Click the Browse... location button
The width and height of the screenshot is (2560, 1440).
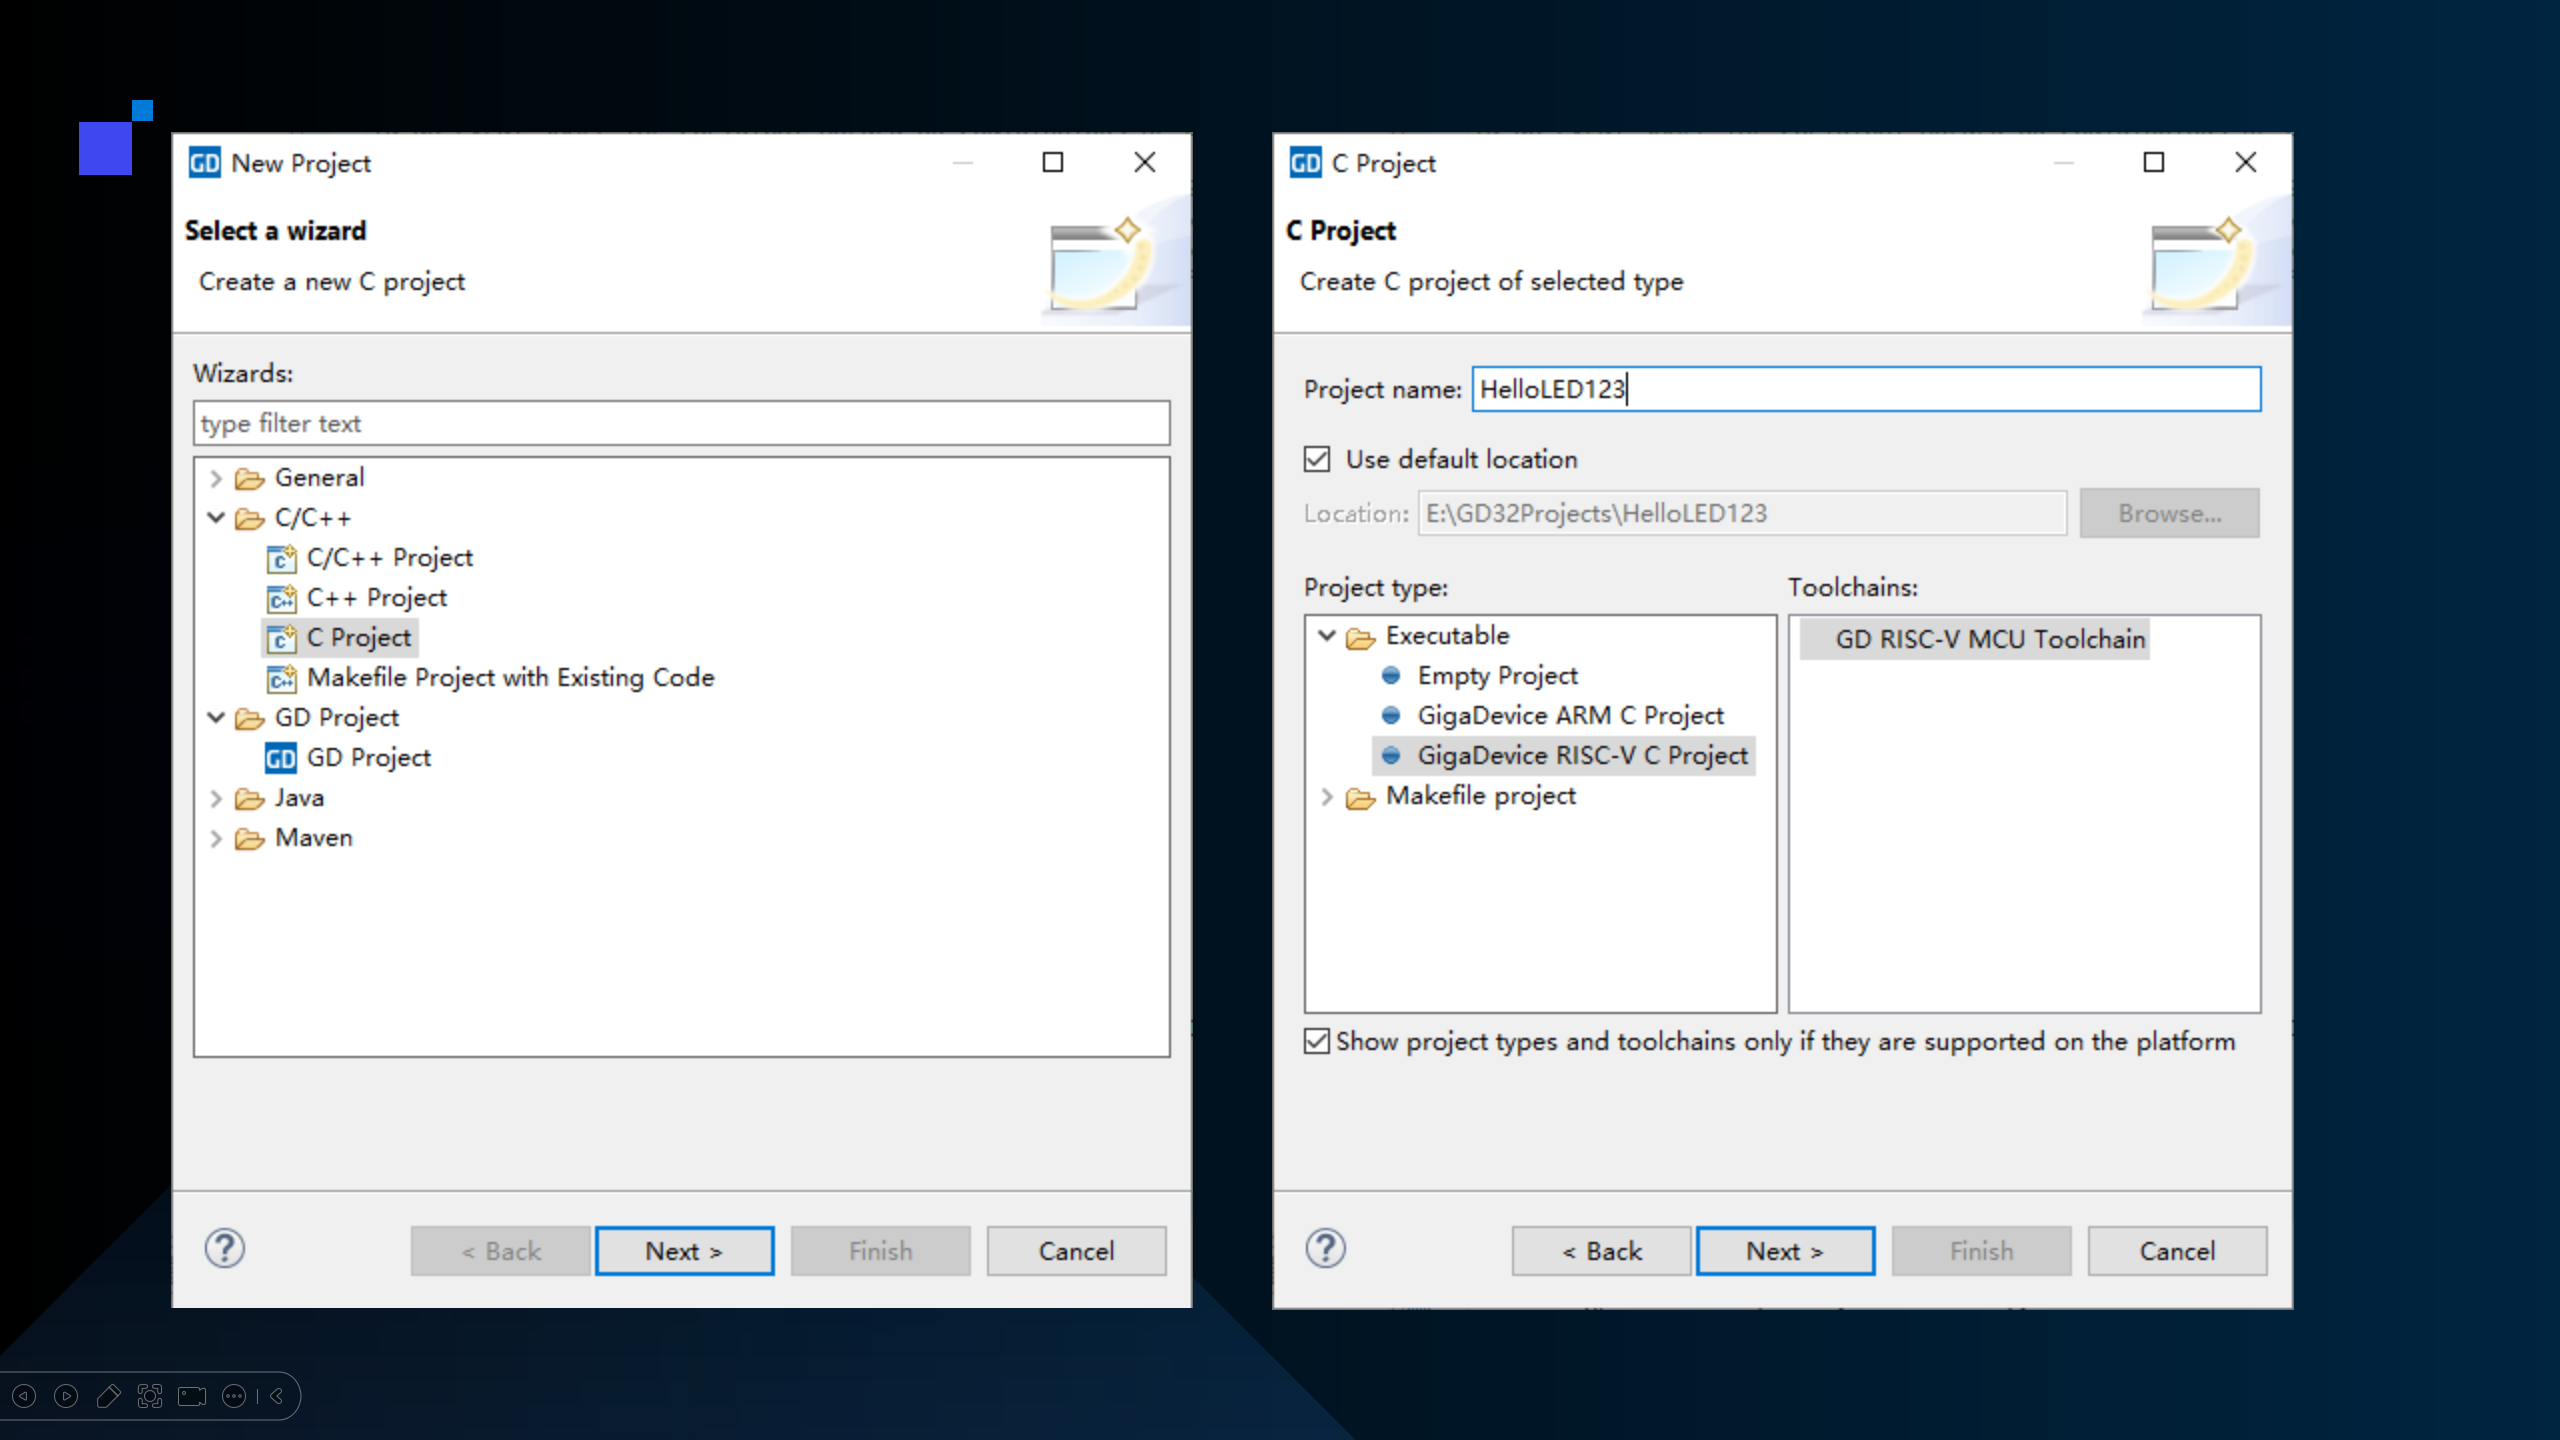click(2169, 513)
